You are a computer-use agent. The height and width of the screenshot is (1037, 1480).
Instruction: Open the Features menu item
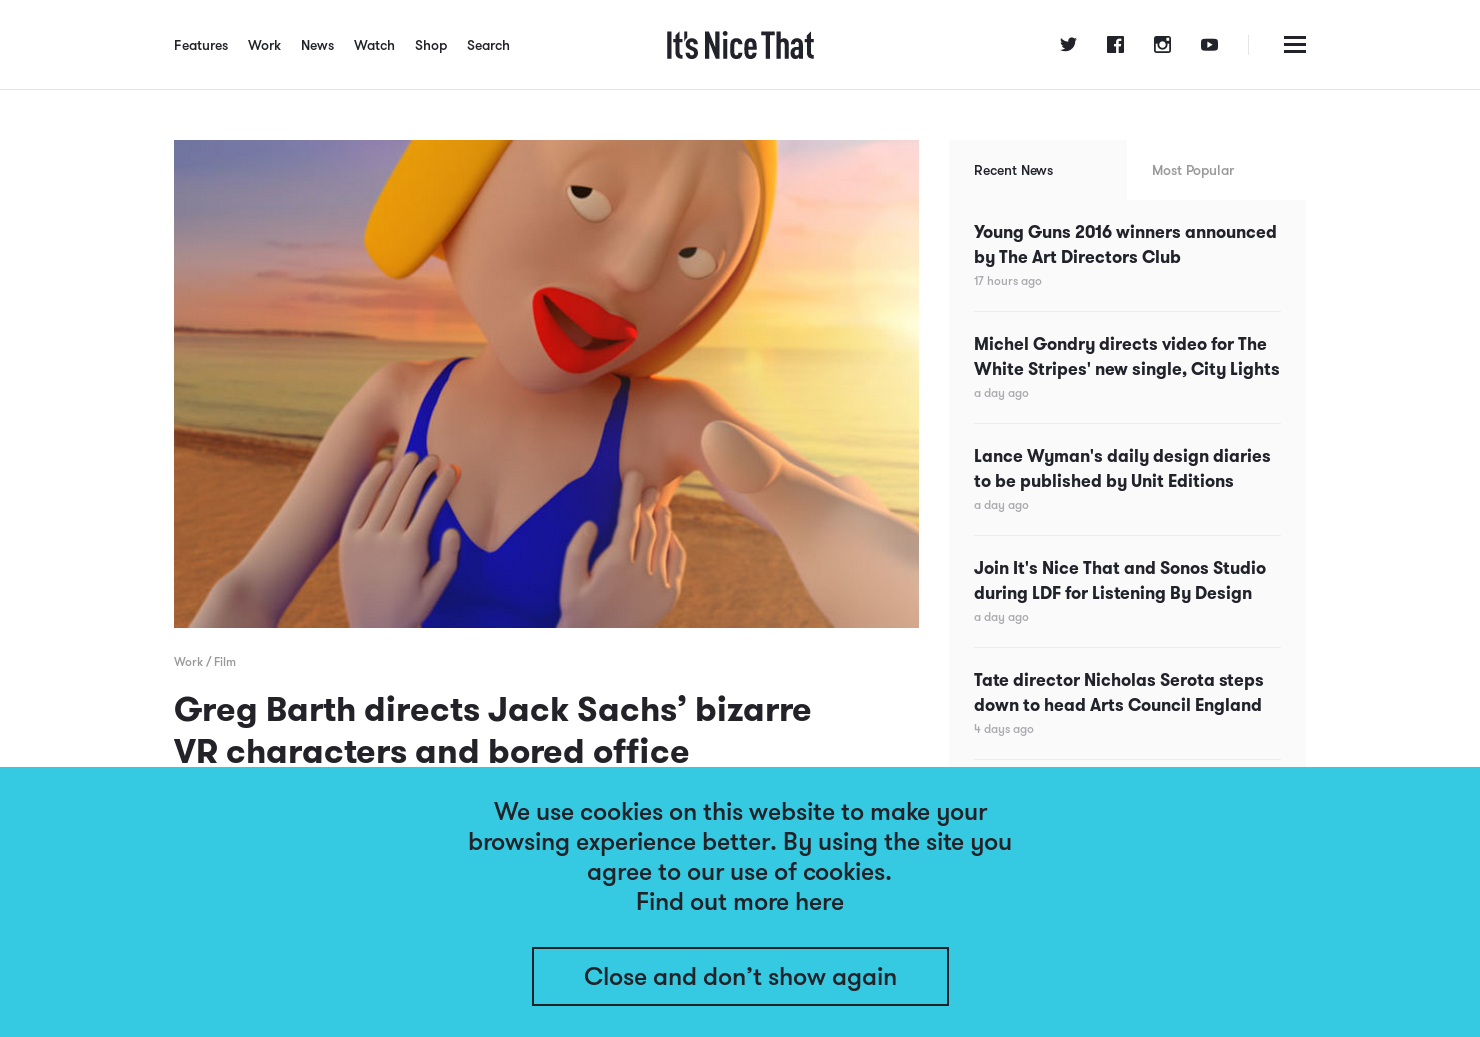click(x=201, y=45)
